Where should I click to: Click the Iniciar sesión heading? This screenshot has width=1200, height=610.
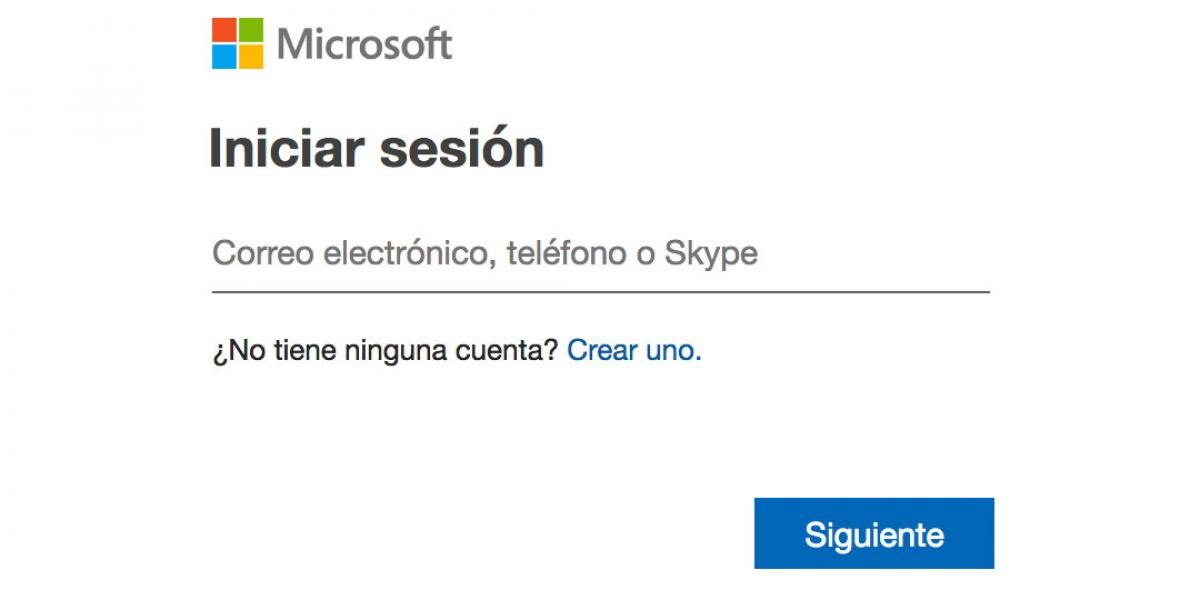pyautogui.click(x=378, y=147)
